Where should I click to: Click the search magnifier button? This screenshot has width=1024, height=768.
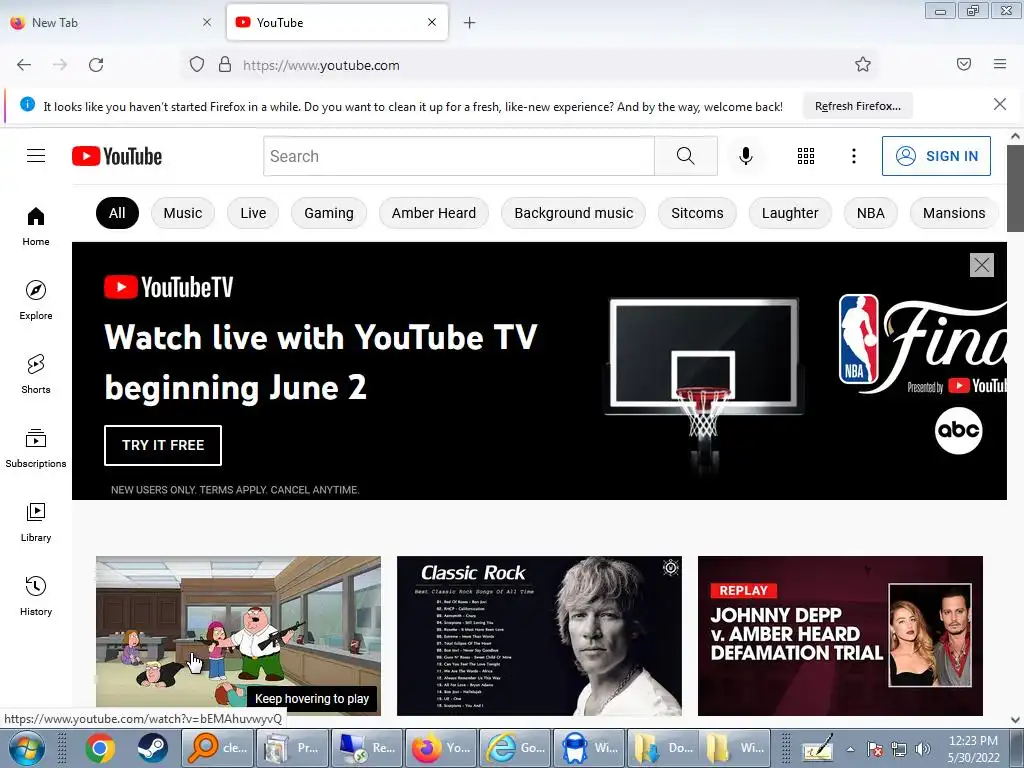click(x=686, y=156)
